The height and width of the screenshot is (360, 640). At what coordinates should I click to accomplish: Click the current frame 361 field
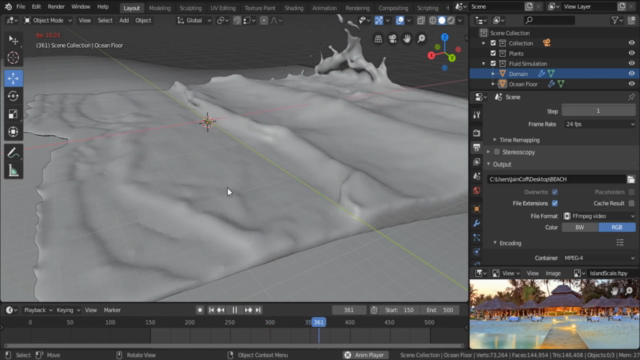click(349, 310)
